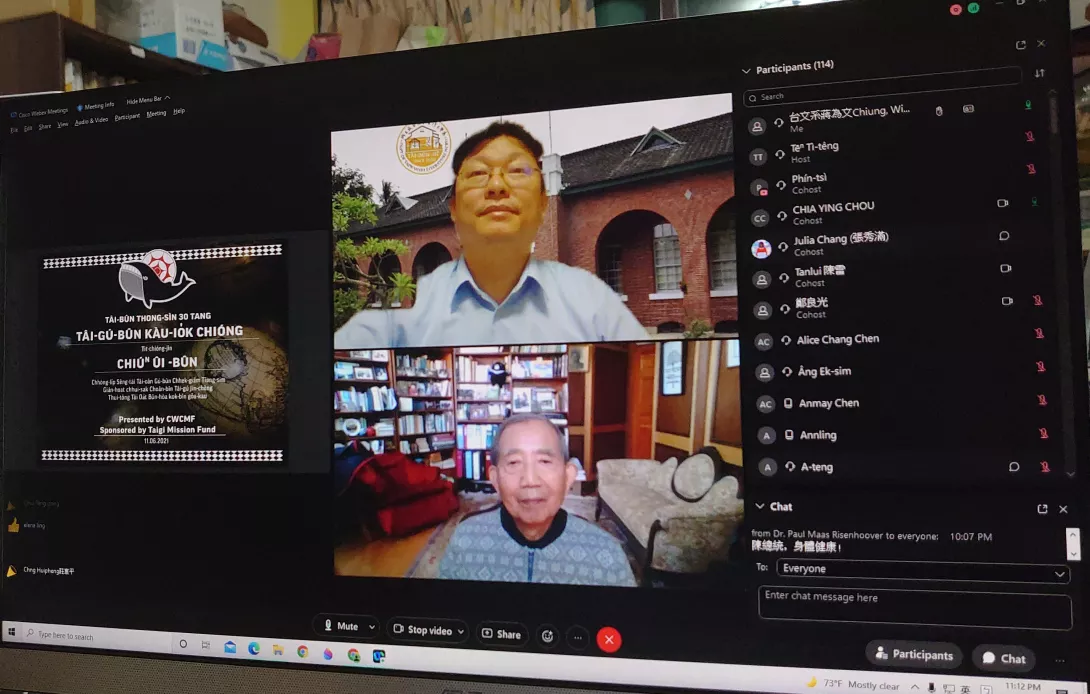Click muted mic icon for Alice Chang Chen
This screenshot has width=1090, height=694.
[1039, 333]
